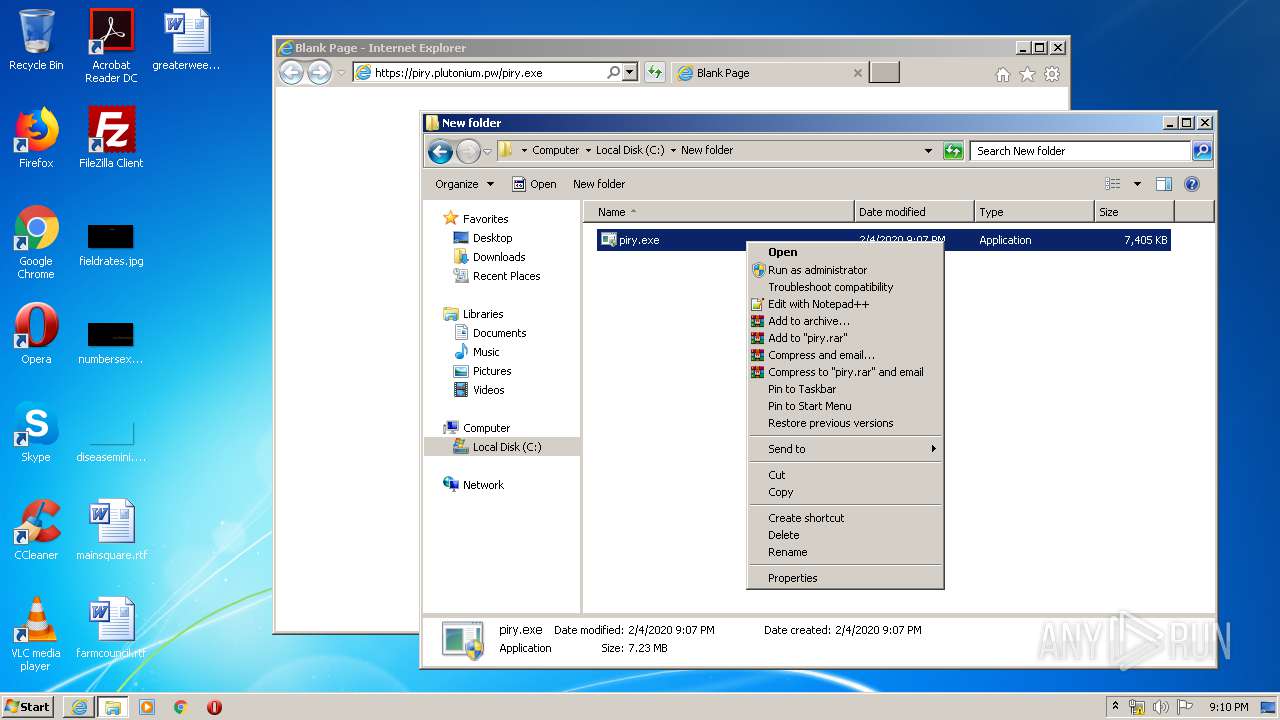Click Internet Explorer refresh button

(655, 72)
